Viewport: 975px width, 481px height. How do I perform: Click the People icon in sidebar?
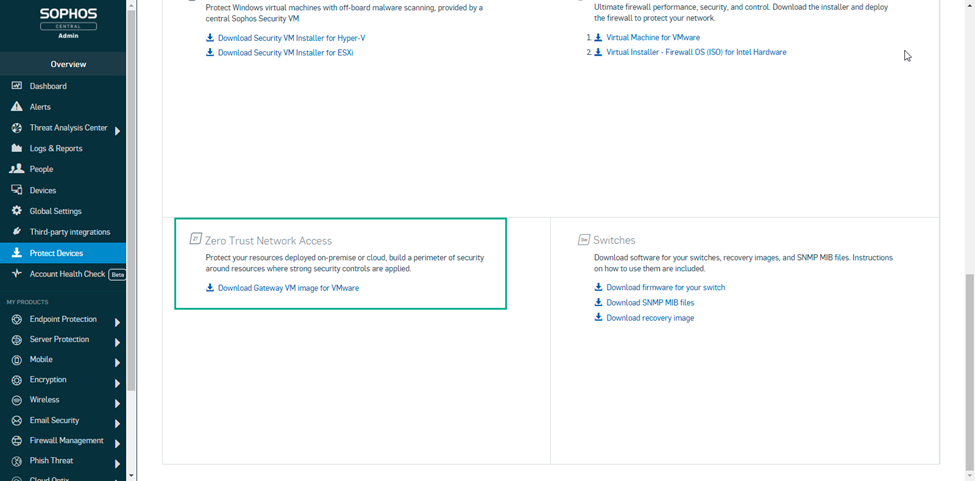[x=17, y=169]
